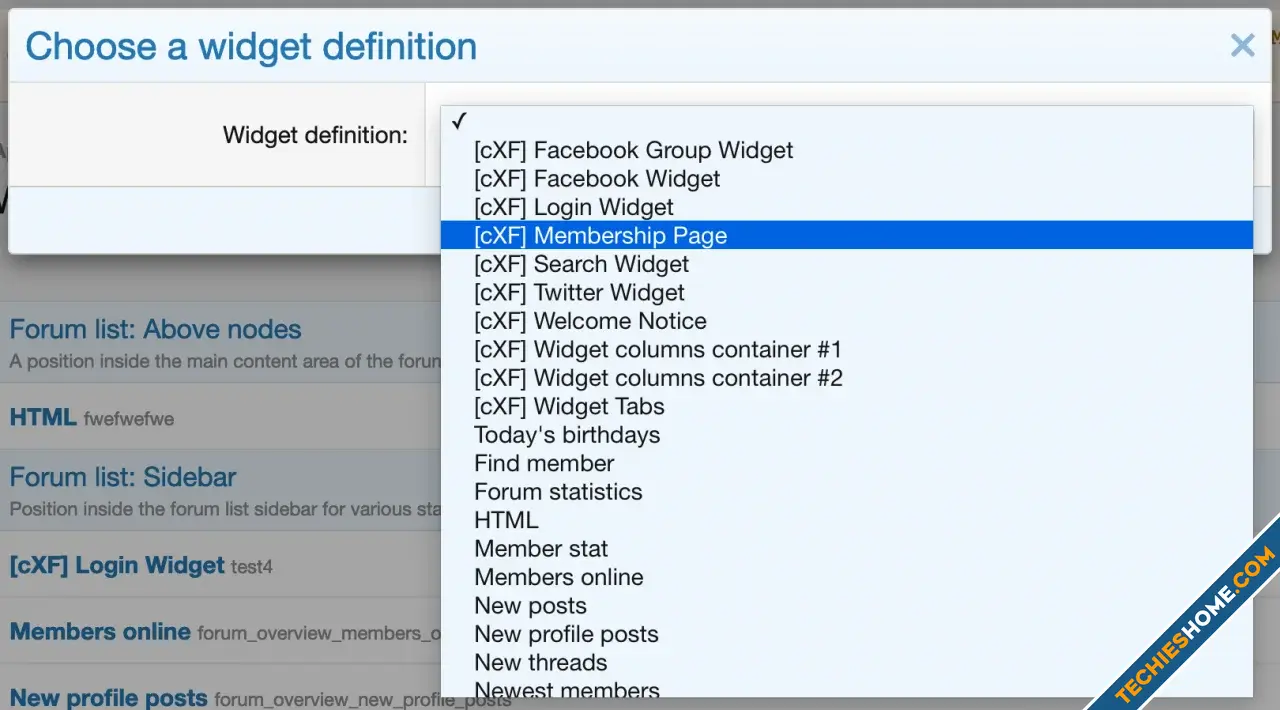
Task: Choose Forum statistics from the list
Action: 846,492
